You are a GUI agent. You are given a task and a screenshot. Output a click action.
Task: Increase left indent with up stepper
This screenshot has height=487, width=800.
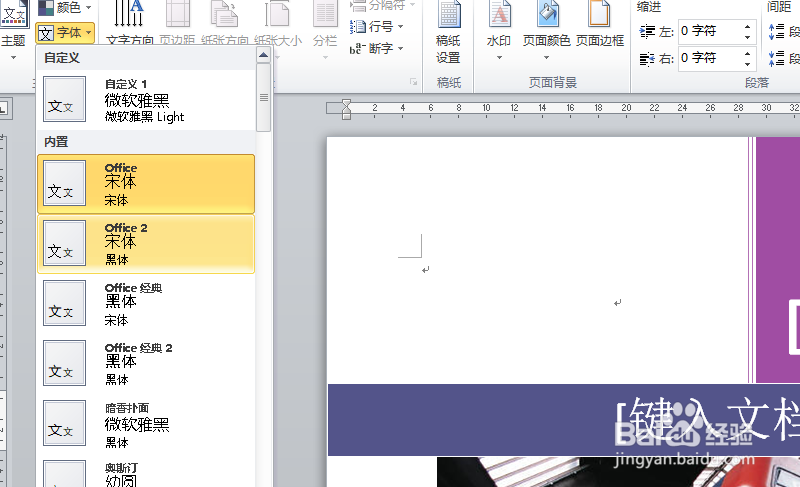click(747, 27)
